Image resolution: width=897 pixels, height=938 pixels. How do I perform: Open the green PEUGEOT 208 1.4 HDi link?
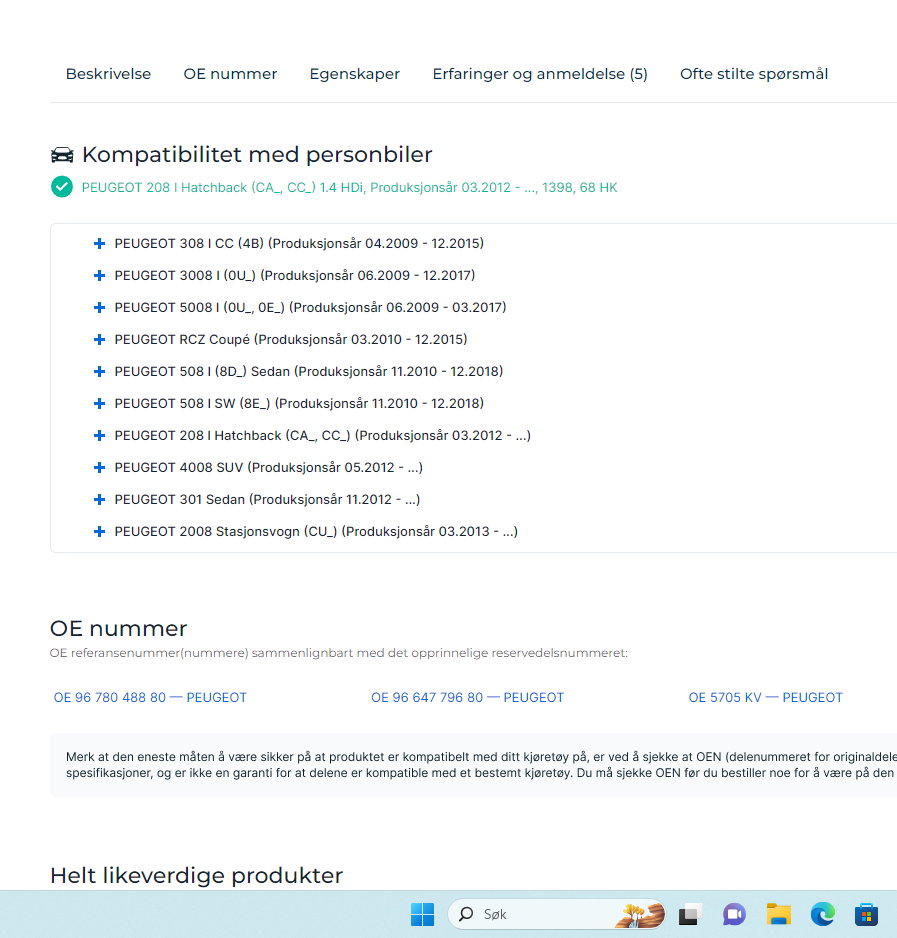349,187
